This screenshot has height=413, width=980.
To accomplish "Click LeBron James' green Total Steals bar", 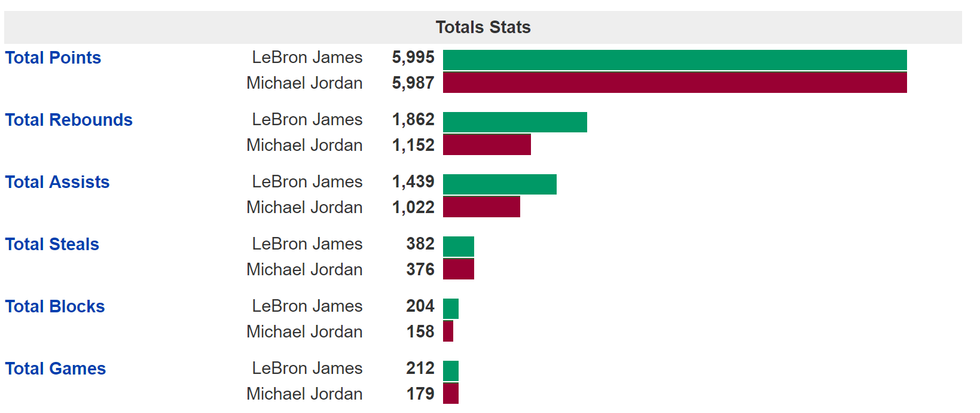I will 458,246.
